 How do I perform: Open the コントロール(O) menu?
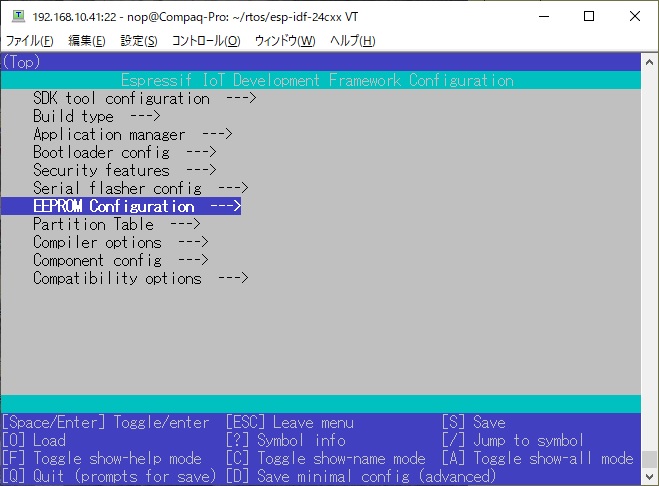[x=206, y=41]
